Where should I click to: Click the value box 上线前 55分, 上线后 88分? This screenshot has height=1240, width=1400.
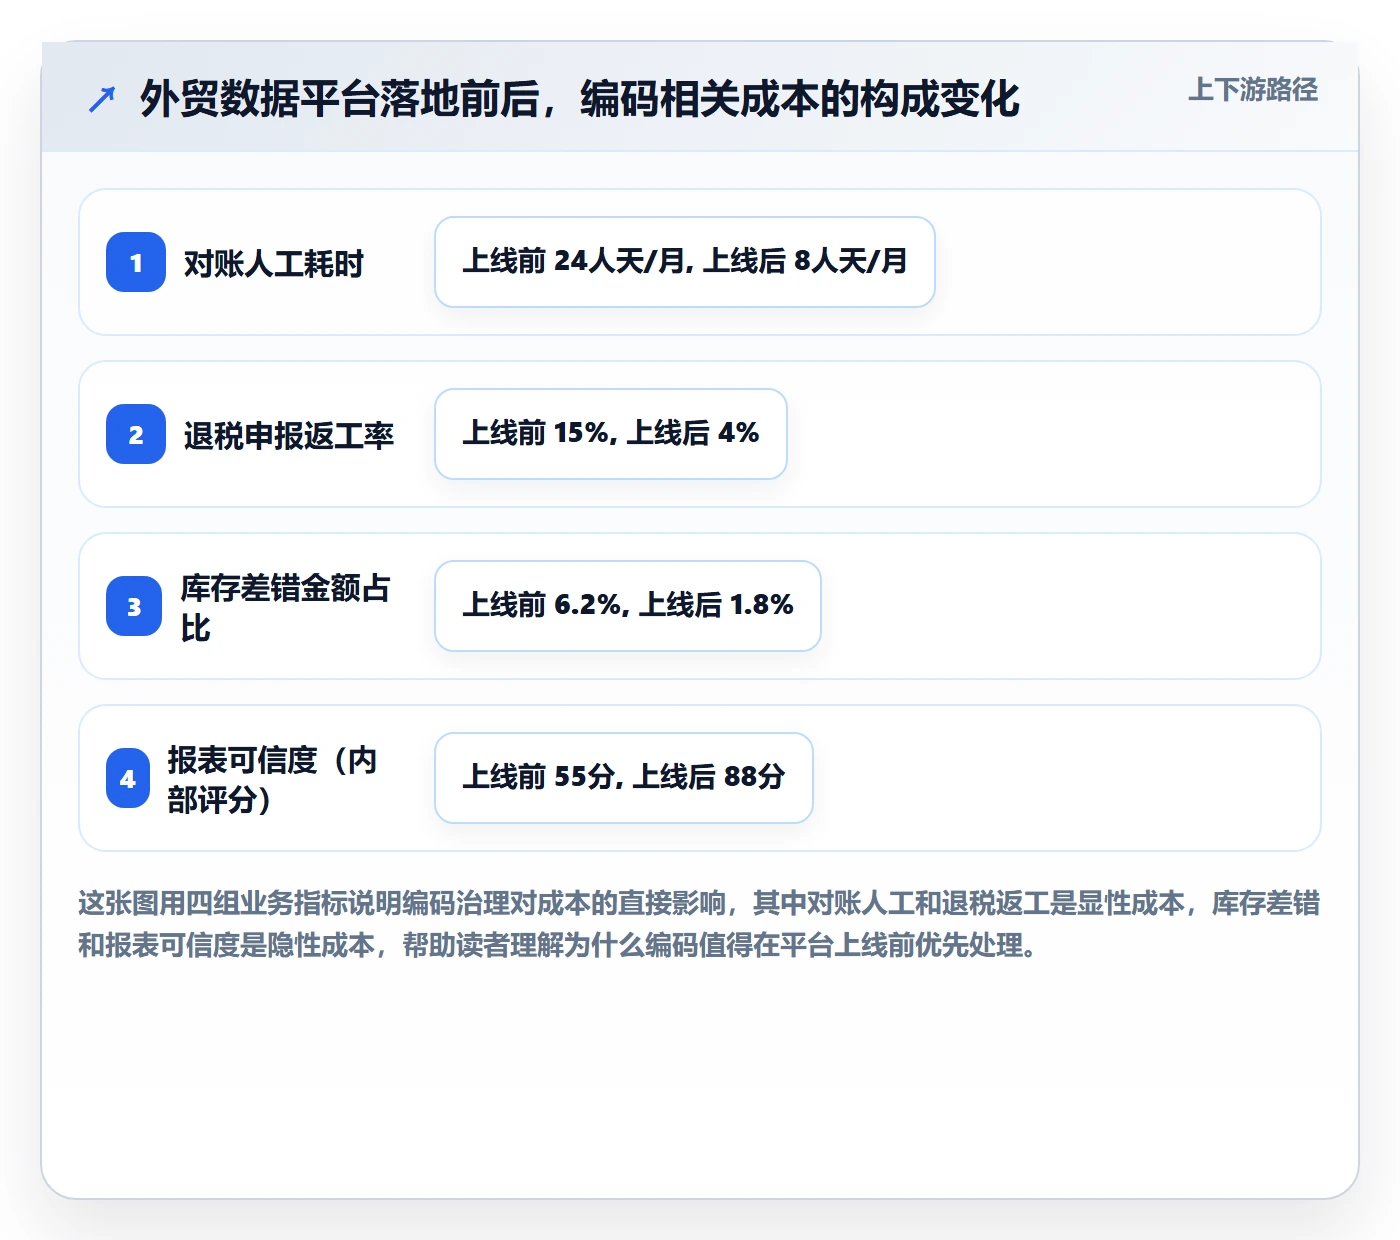[x=624, y=778]
